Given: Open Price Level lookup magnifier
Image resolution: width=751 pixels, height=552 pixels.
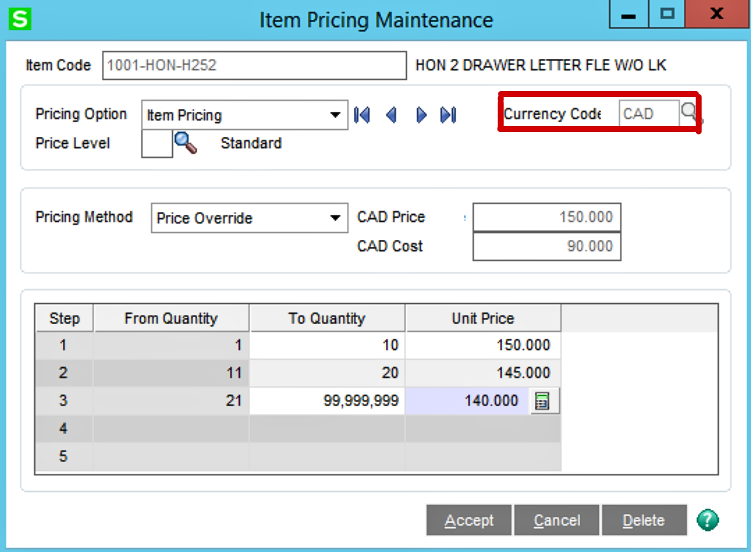Looking at the screenshot, I should [186, 143].
